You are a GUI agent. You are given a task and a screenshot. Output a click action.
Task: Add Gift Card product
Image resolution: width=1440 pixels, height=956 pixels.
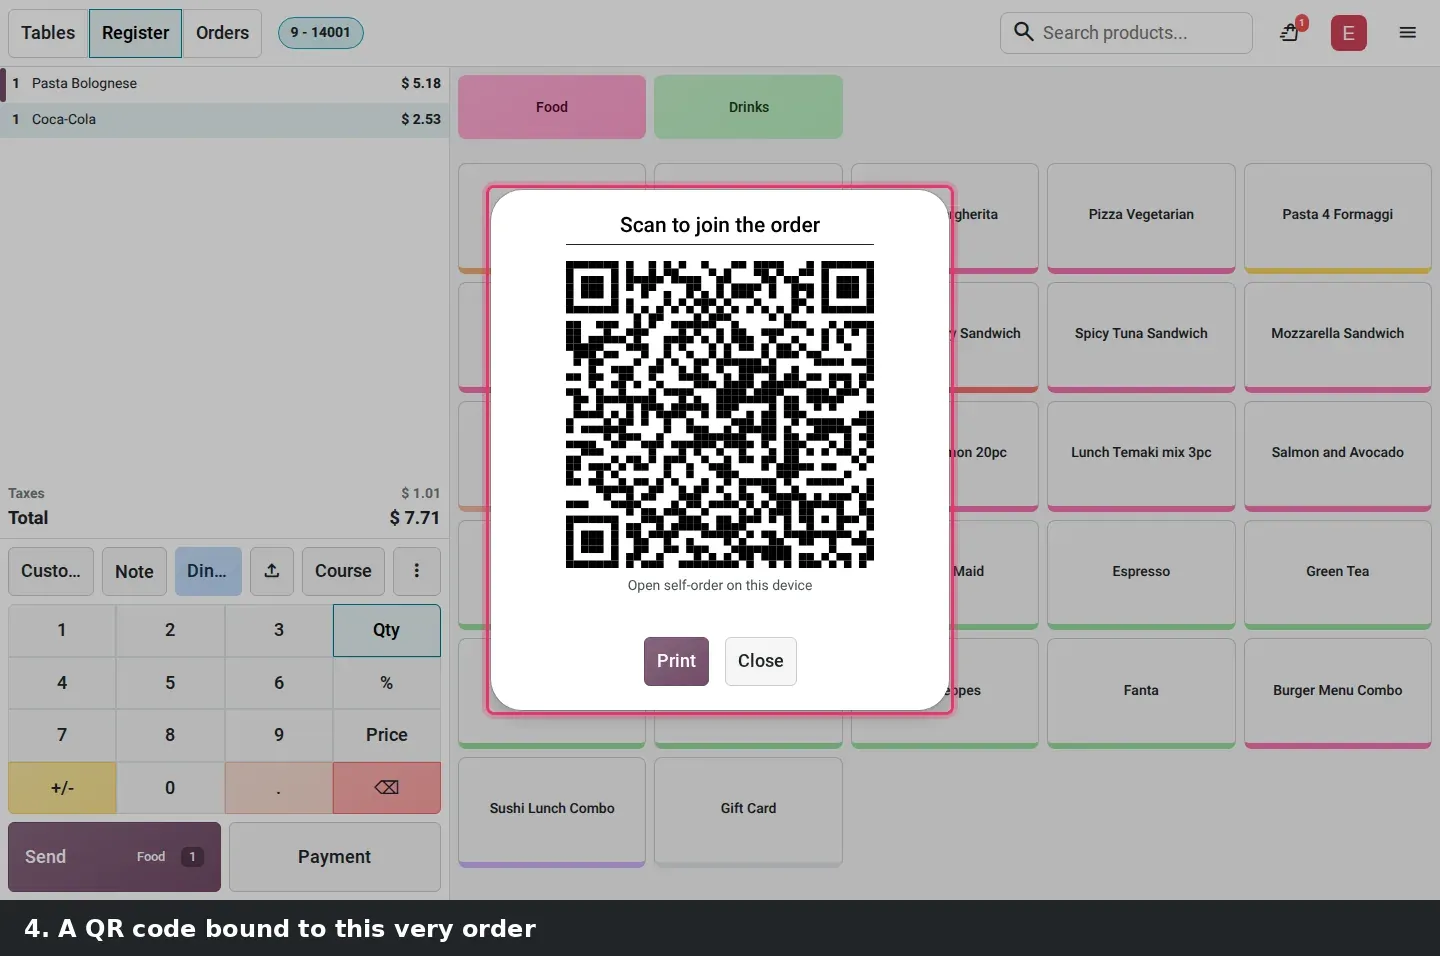click(749, 812)
